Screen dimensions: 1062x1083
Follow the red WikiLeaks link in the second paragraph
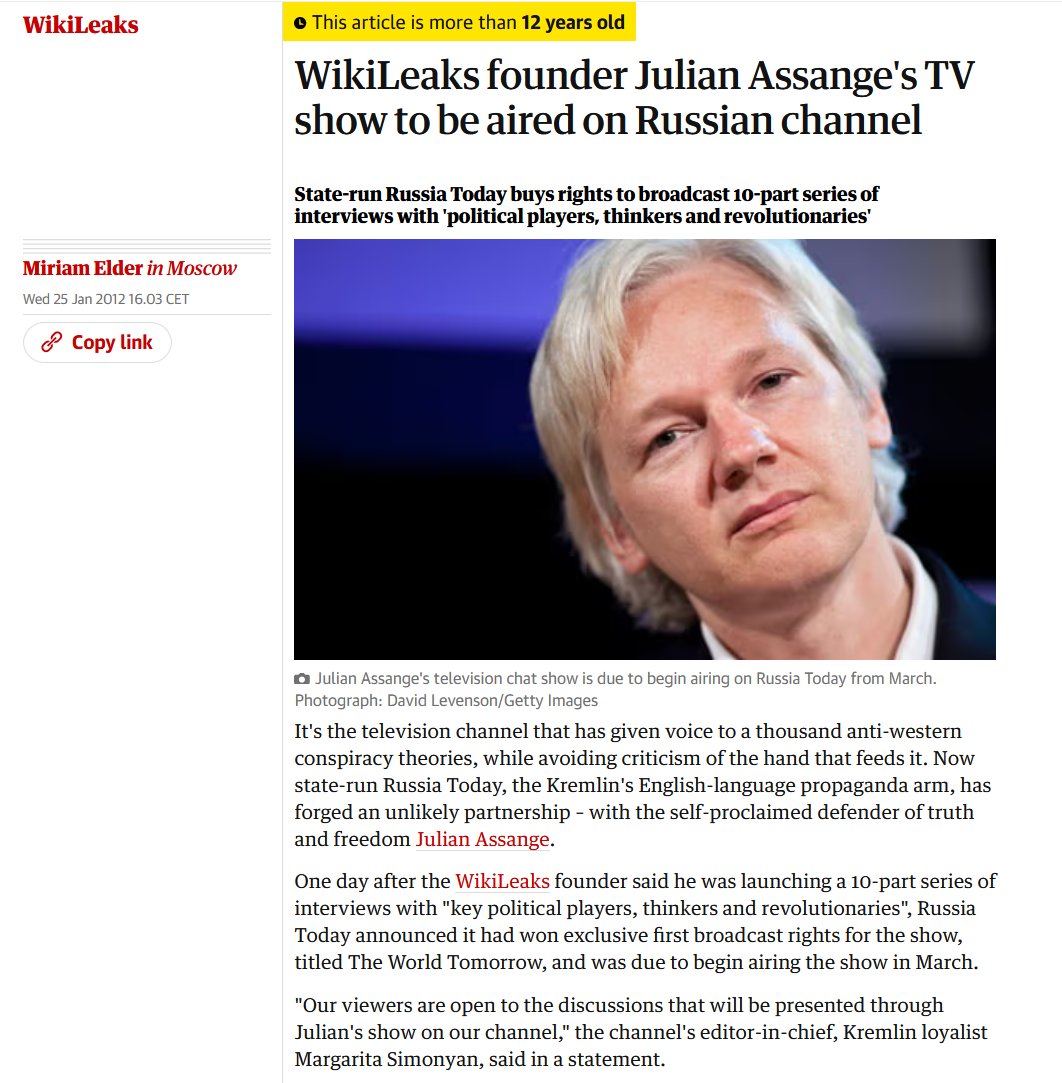pos(502,881)
